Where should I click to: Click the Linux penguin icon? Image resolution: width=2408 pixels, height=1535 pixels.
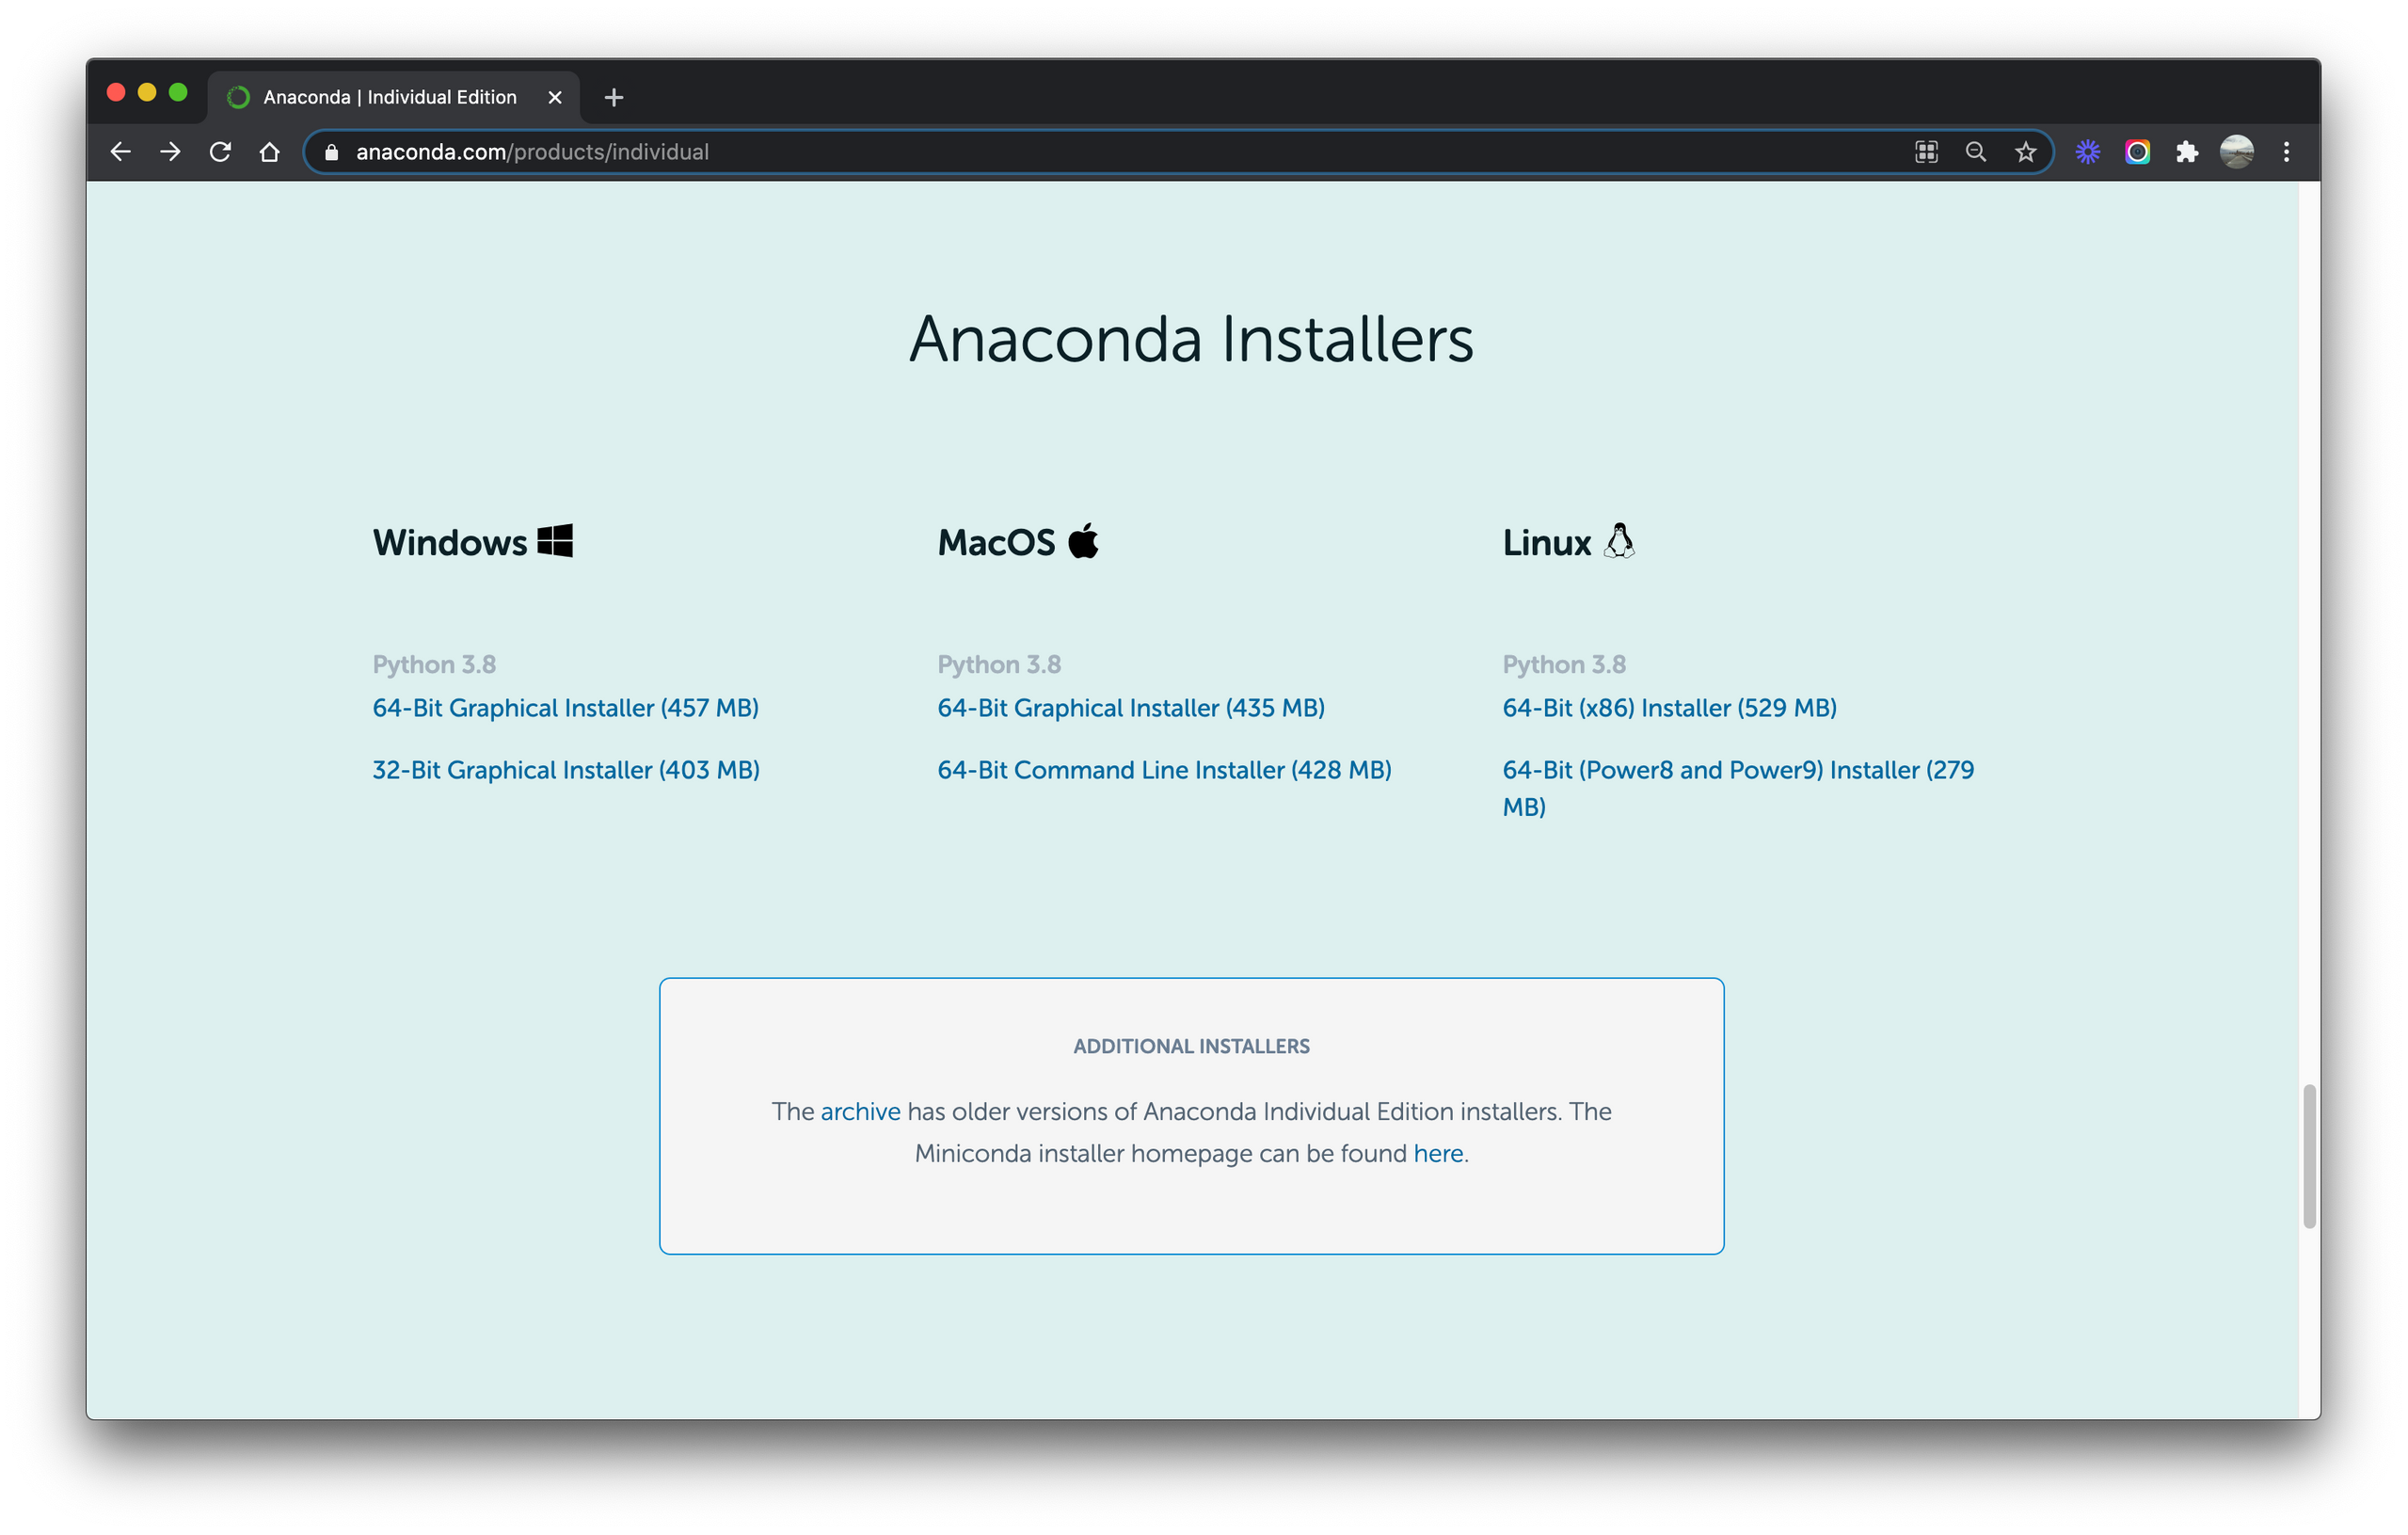pos(1619,541)
